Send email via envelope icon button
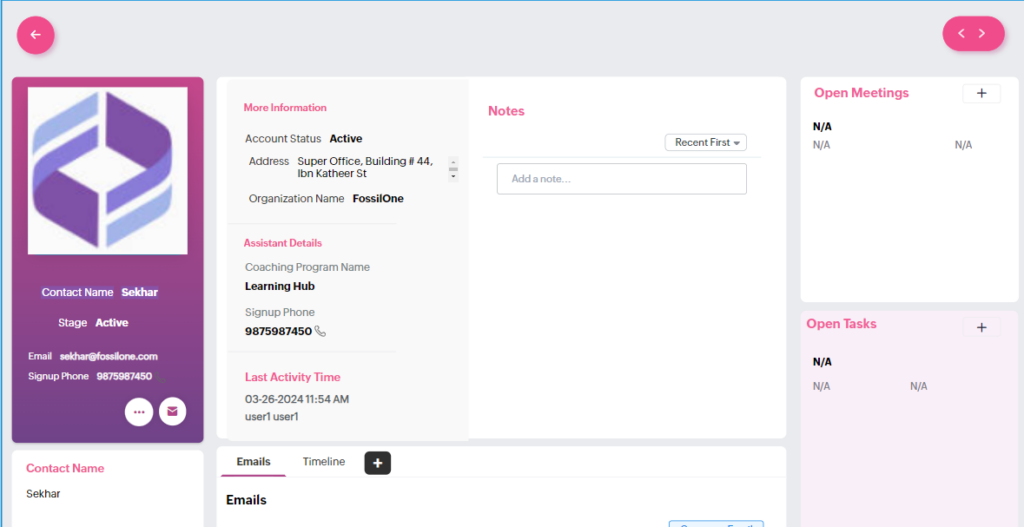Image resolution: width=1024 pixels, height=527 pixels. (172, 412)
